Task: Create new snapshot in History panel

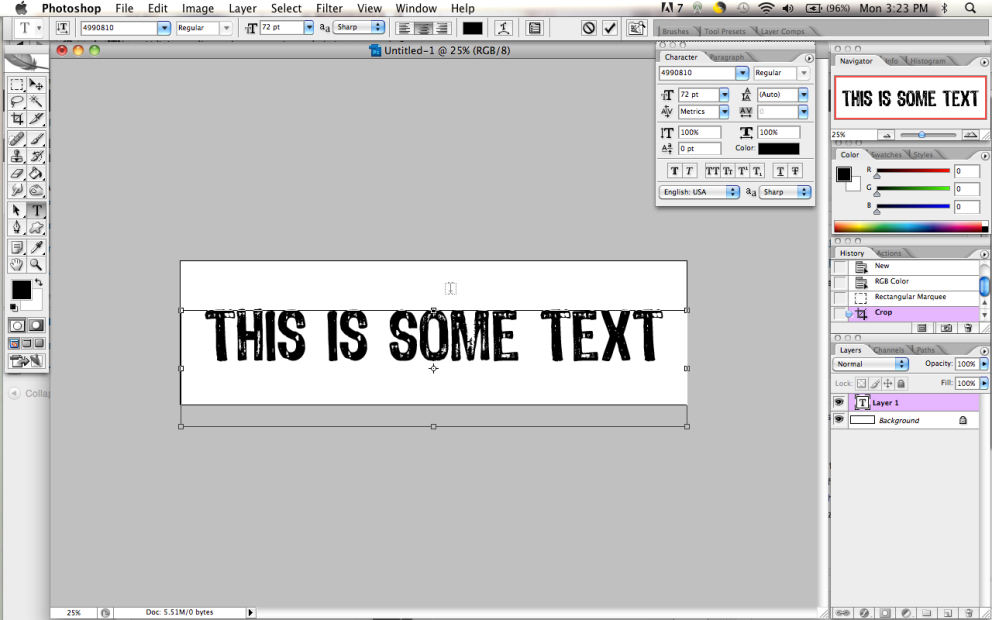Action: [x=946, y=328]
